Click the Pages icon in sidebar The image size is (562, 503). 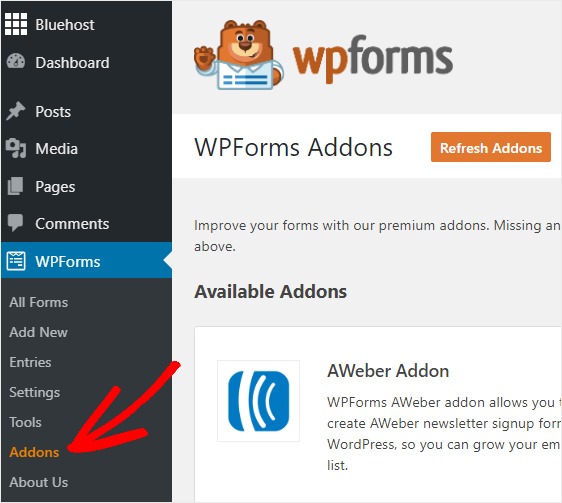click(x=15, y=186)
